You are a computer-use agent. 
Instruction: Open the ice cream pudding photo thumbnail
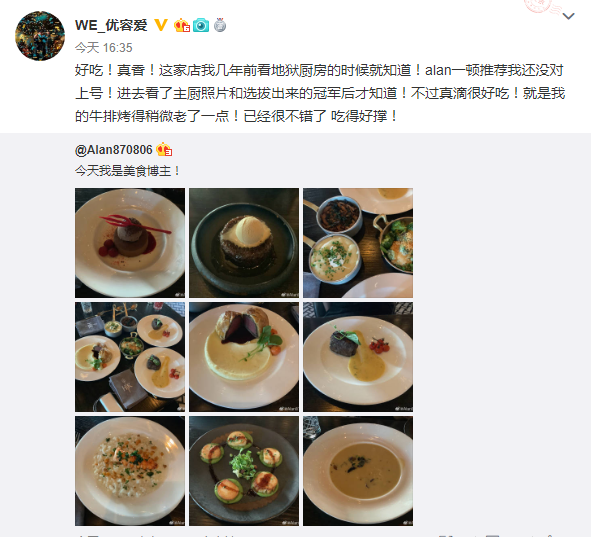[244, 243]
